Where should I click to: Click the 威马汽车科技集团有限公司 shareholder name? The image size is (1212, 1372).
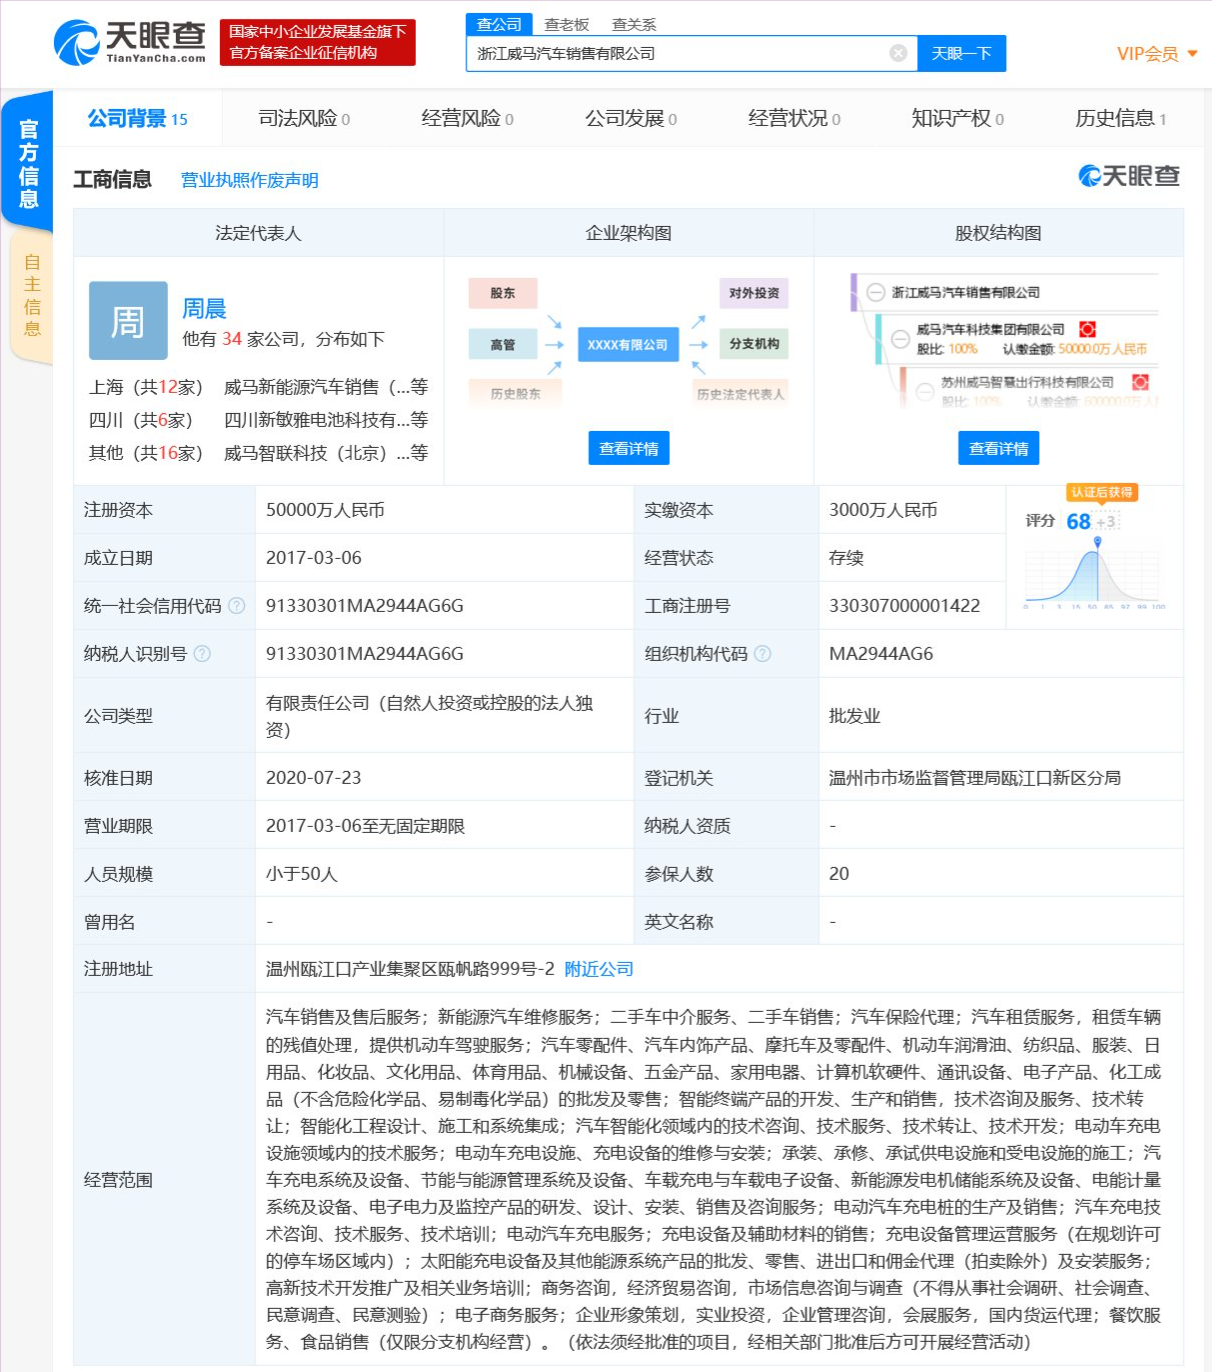[x=991, y=329]
